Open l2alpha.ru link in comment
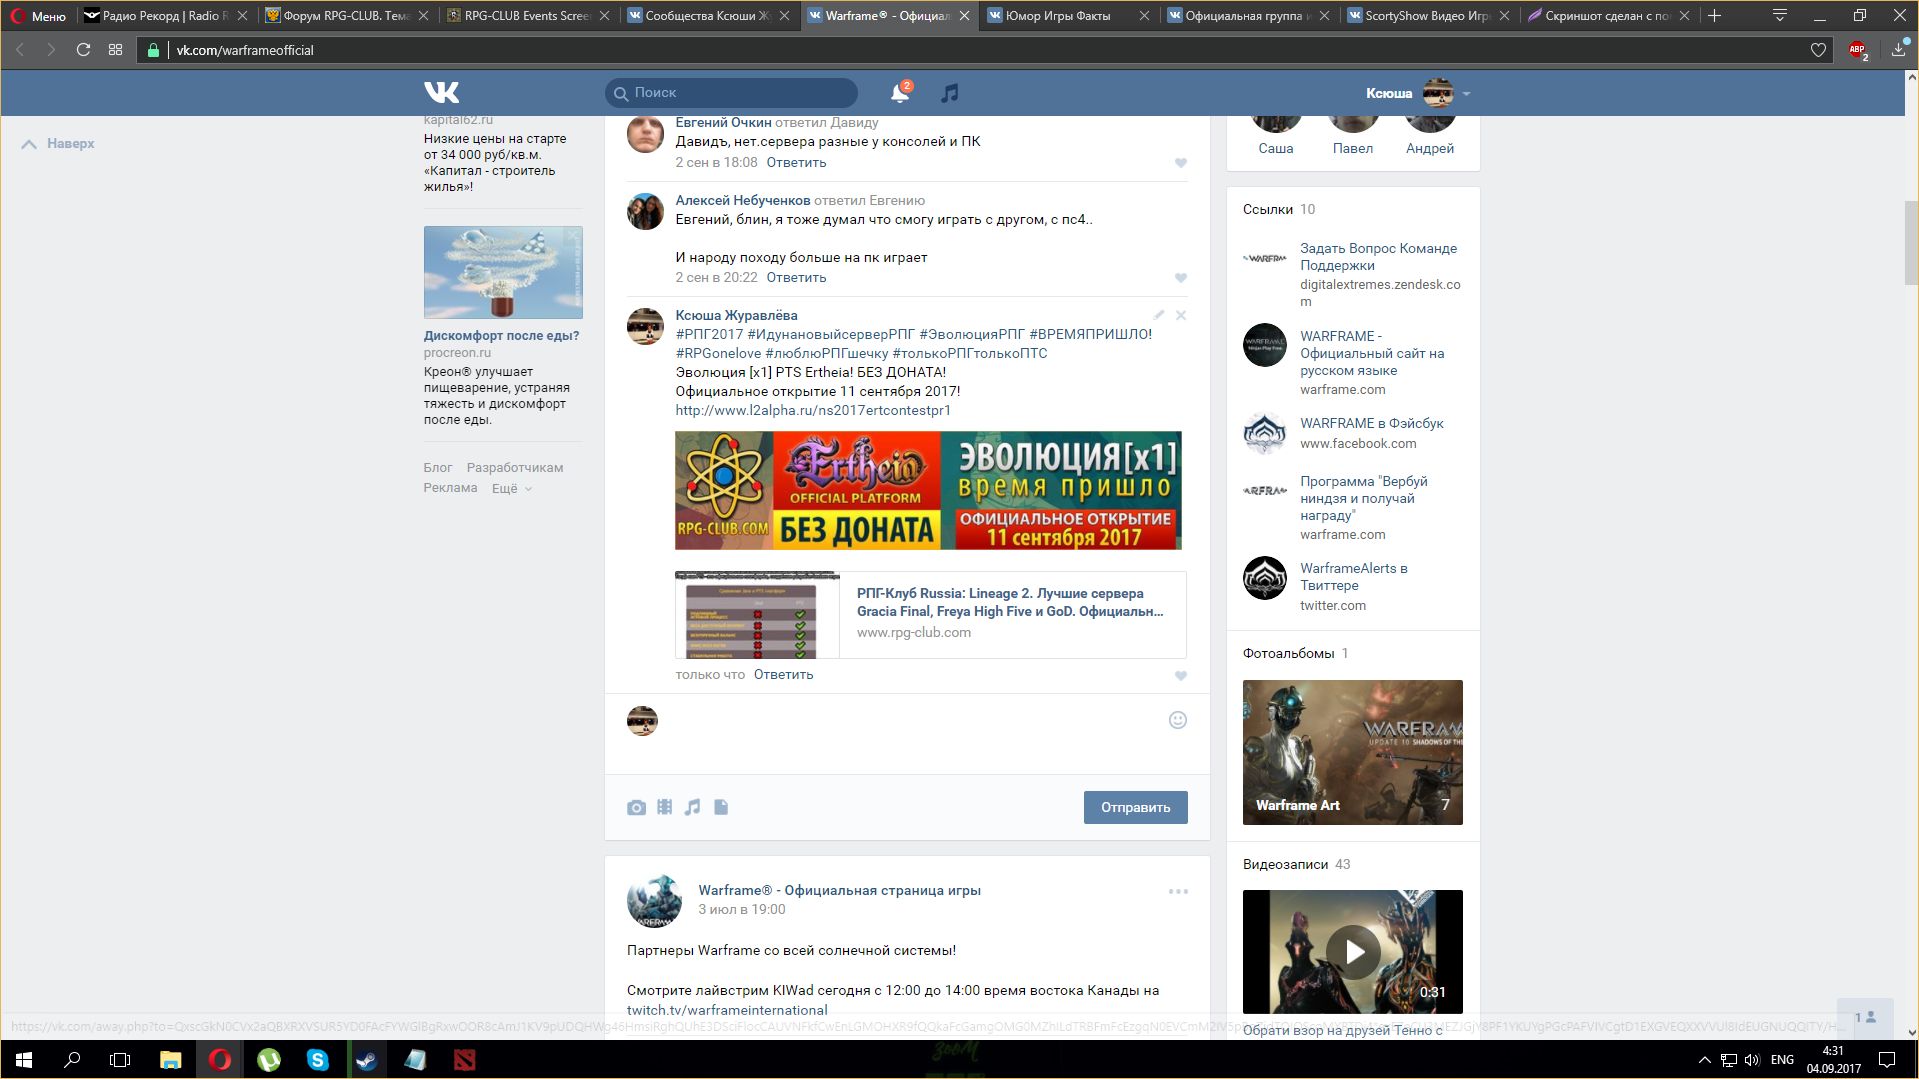Viewport: 1919px width, 1079px height. pyautogui.click(x=813, y=411)
